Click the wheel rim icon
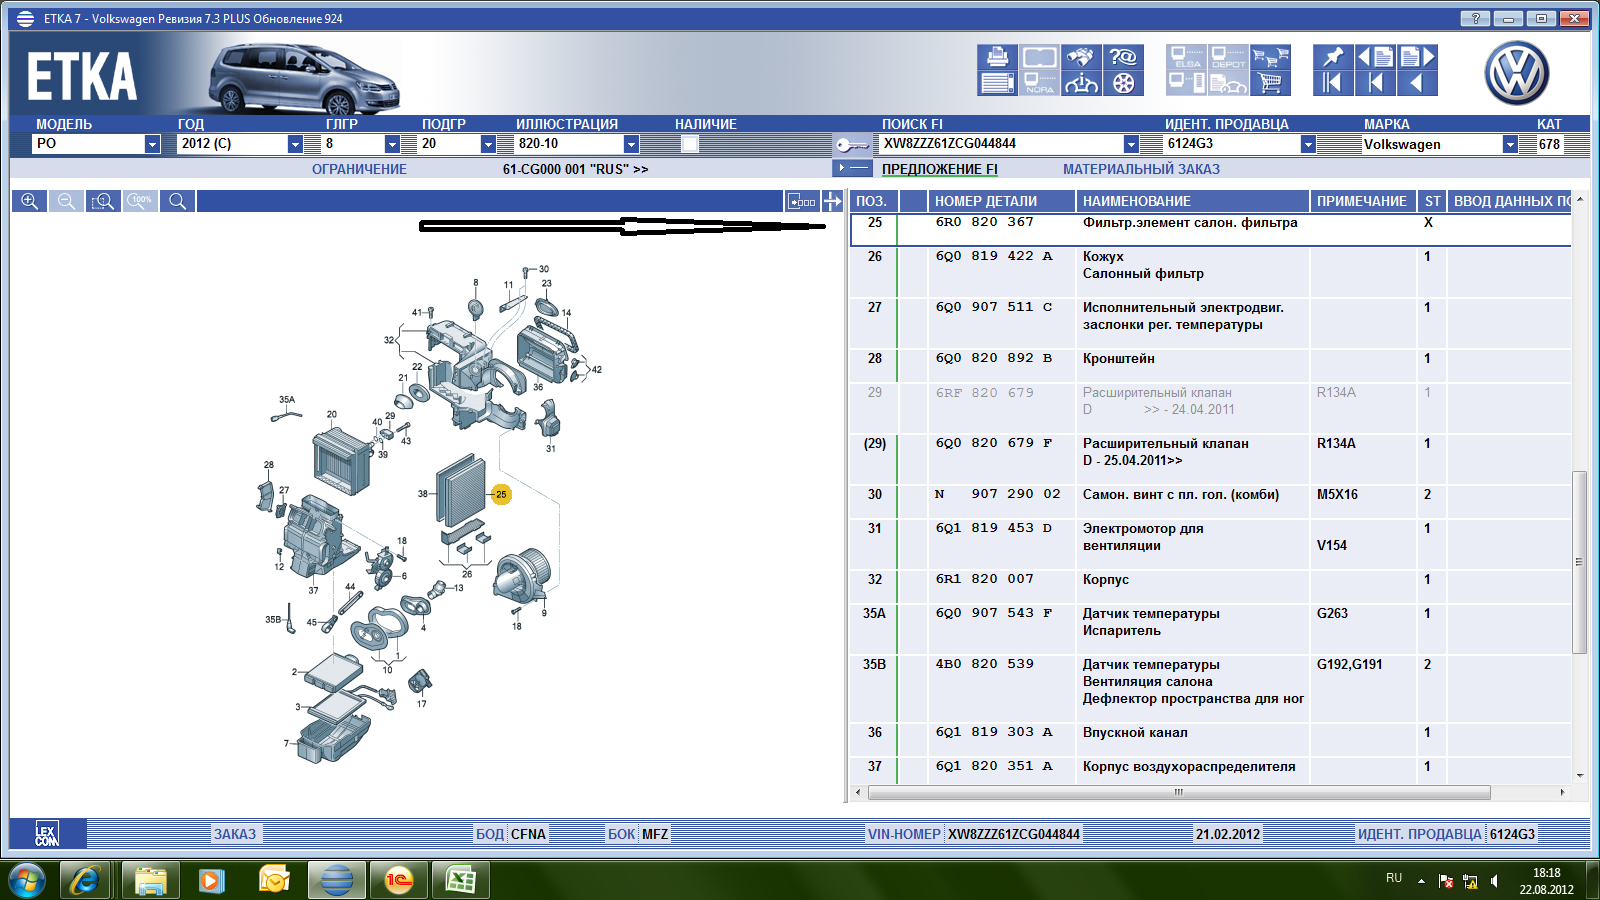Viewport: 1600px width, 900px height. pos(1123,83)
